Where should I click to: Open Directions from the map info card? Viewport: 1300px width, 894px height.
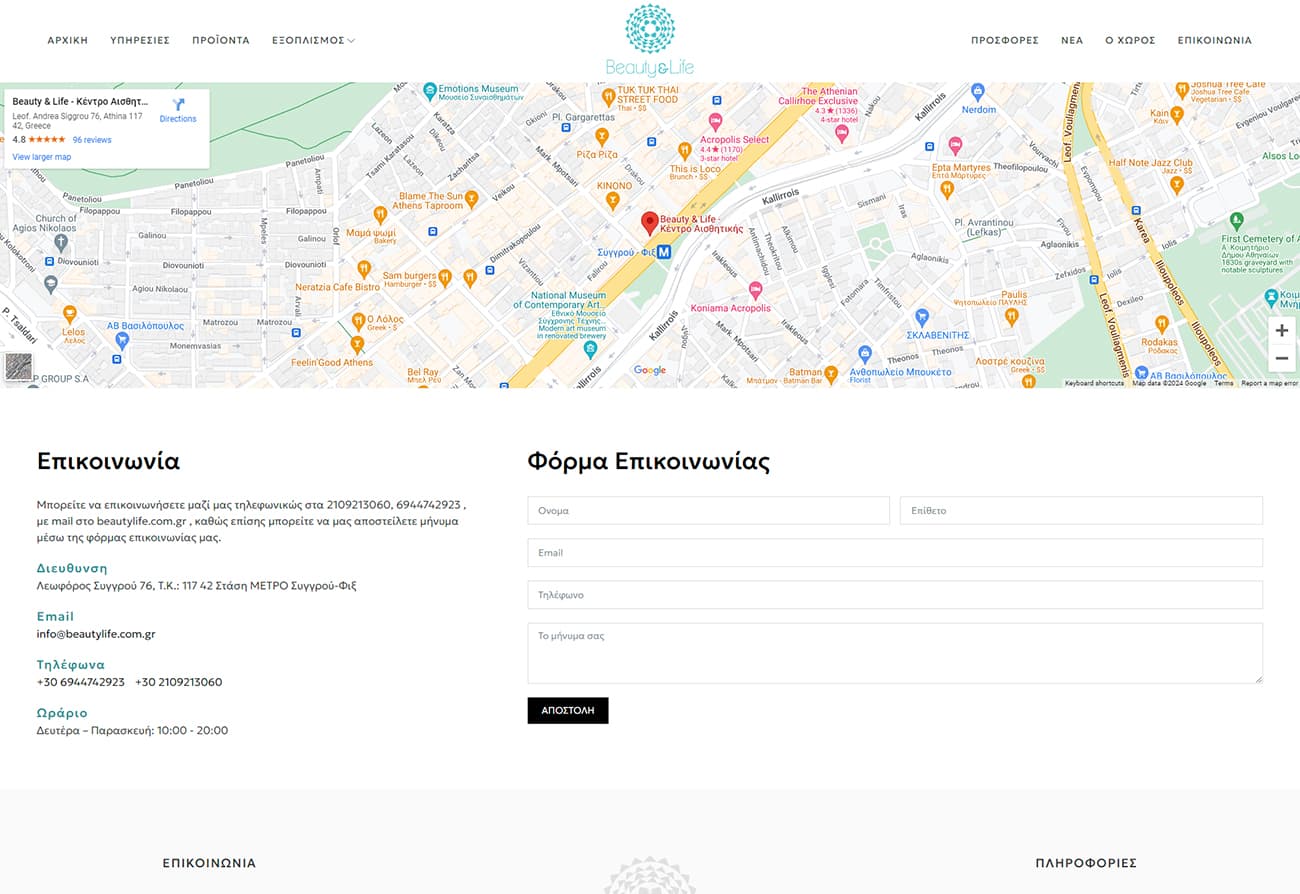(x=178, y=110)
